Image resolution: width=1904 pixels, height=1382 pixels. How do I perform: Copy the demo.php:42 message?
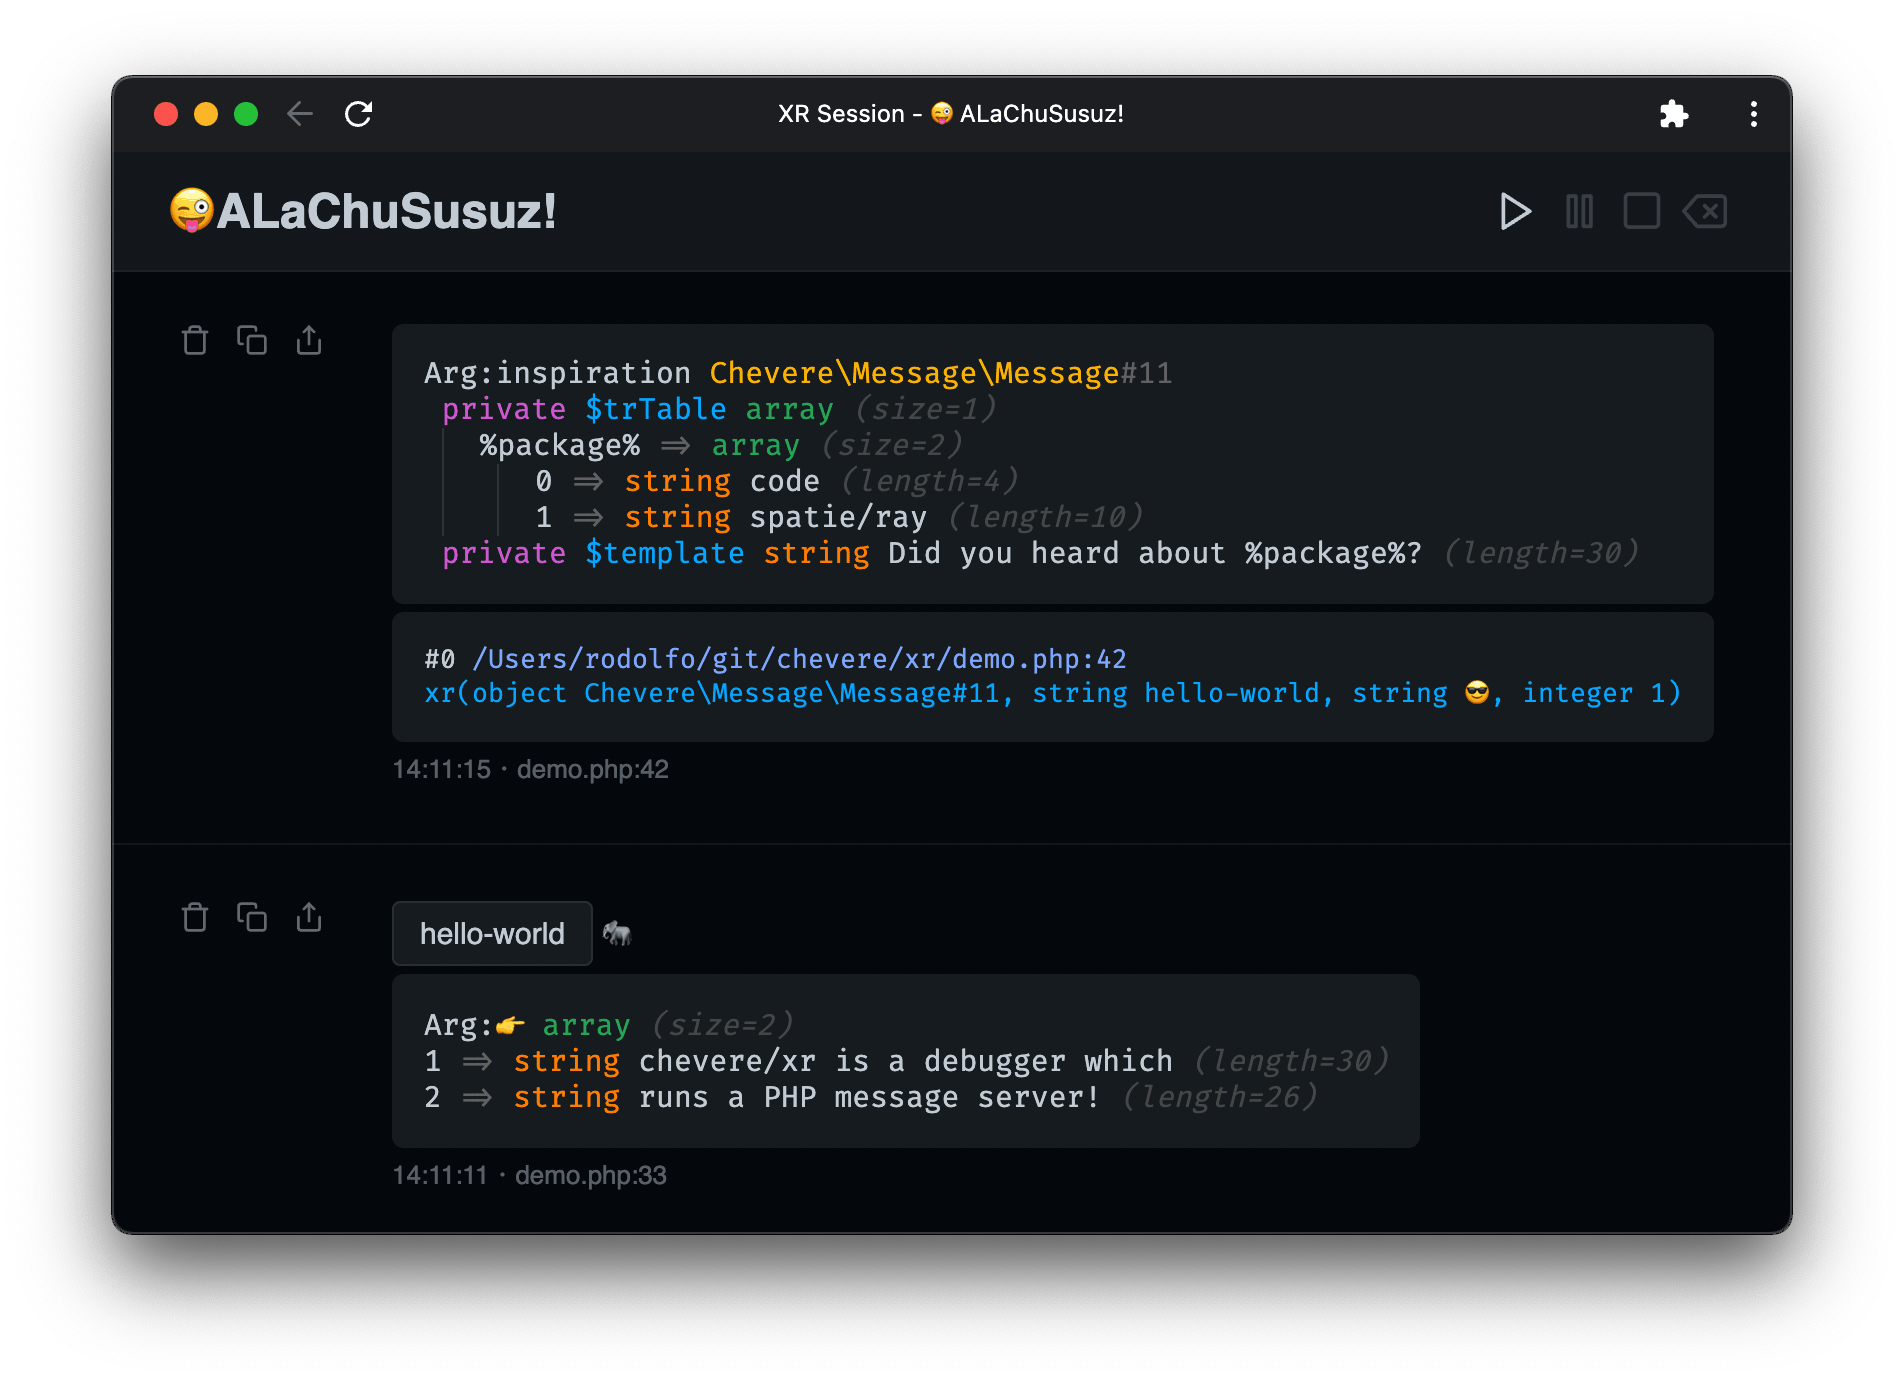click(252, 340)
